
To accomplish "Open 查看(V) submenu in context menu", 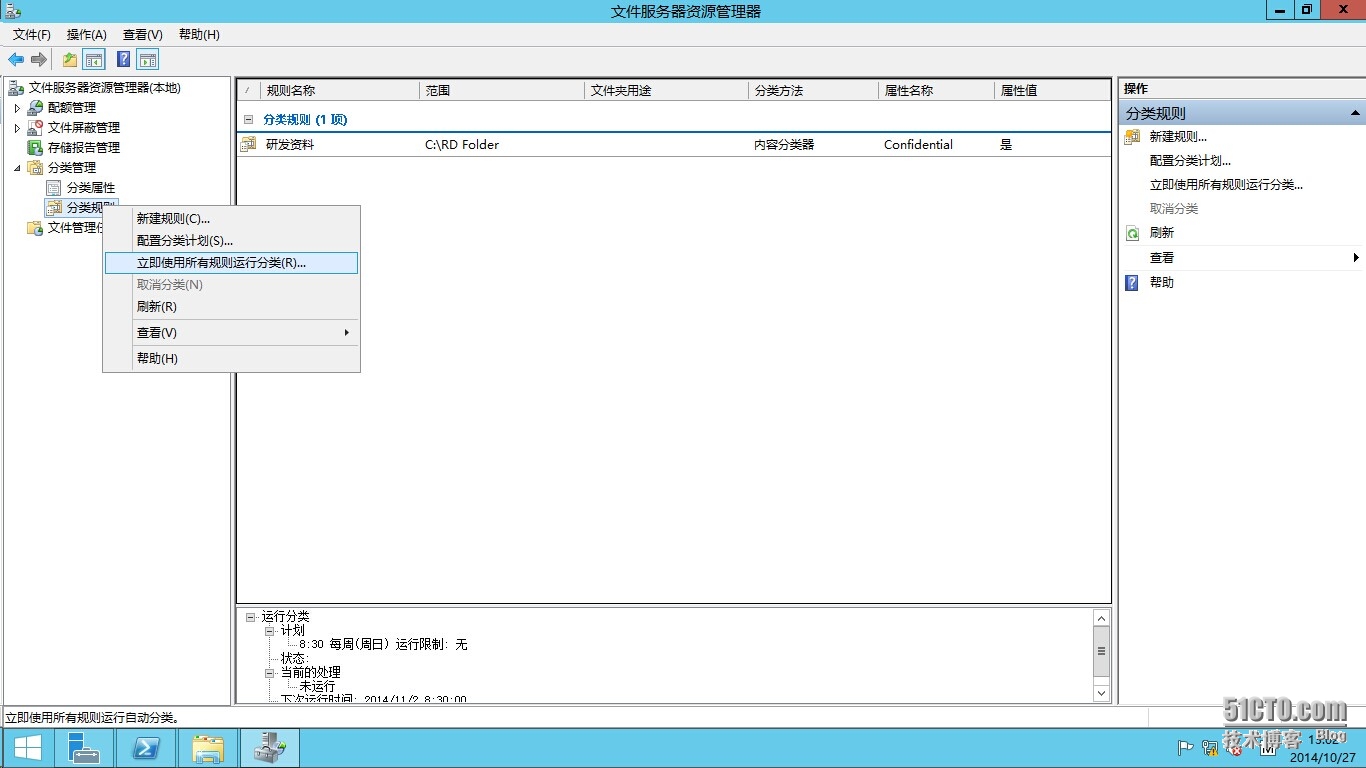I will coord(231,333).
